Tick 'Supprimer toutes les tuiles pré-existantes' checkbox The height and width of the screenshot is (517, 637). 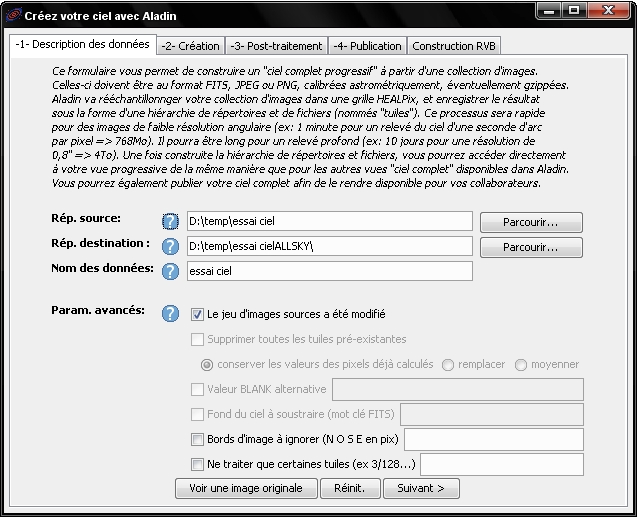tap(197, 340)
